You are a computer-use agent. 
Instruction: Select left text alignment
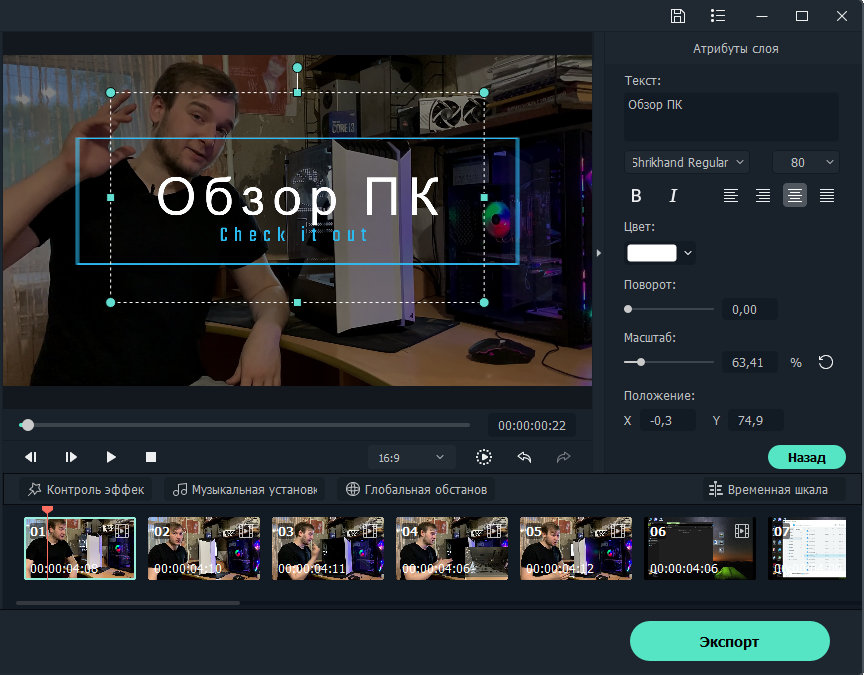point(731,195)
